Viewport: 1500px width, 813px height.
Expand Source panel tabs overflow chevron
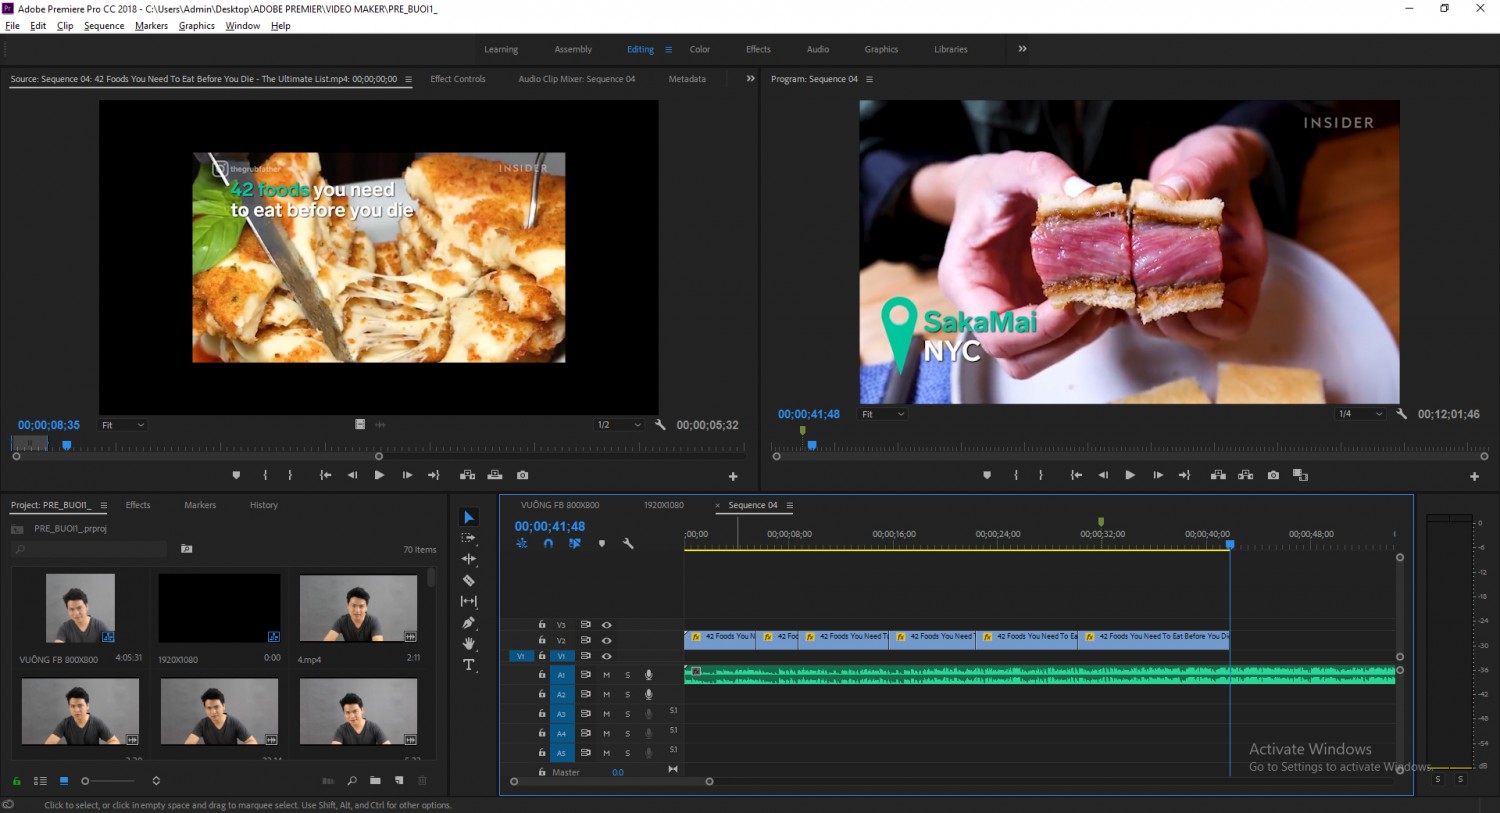(x=750, y=79)
